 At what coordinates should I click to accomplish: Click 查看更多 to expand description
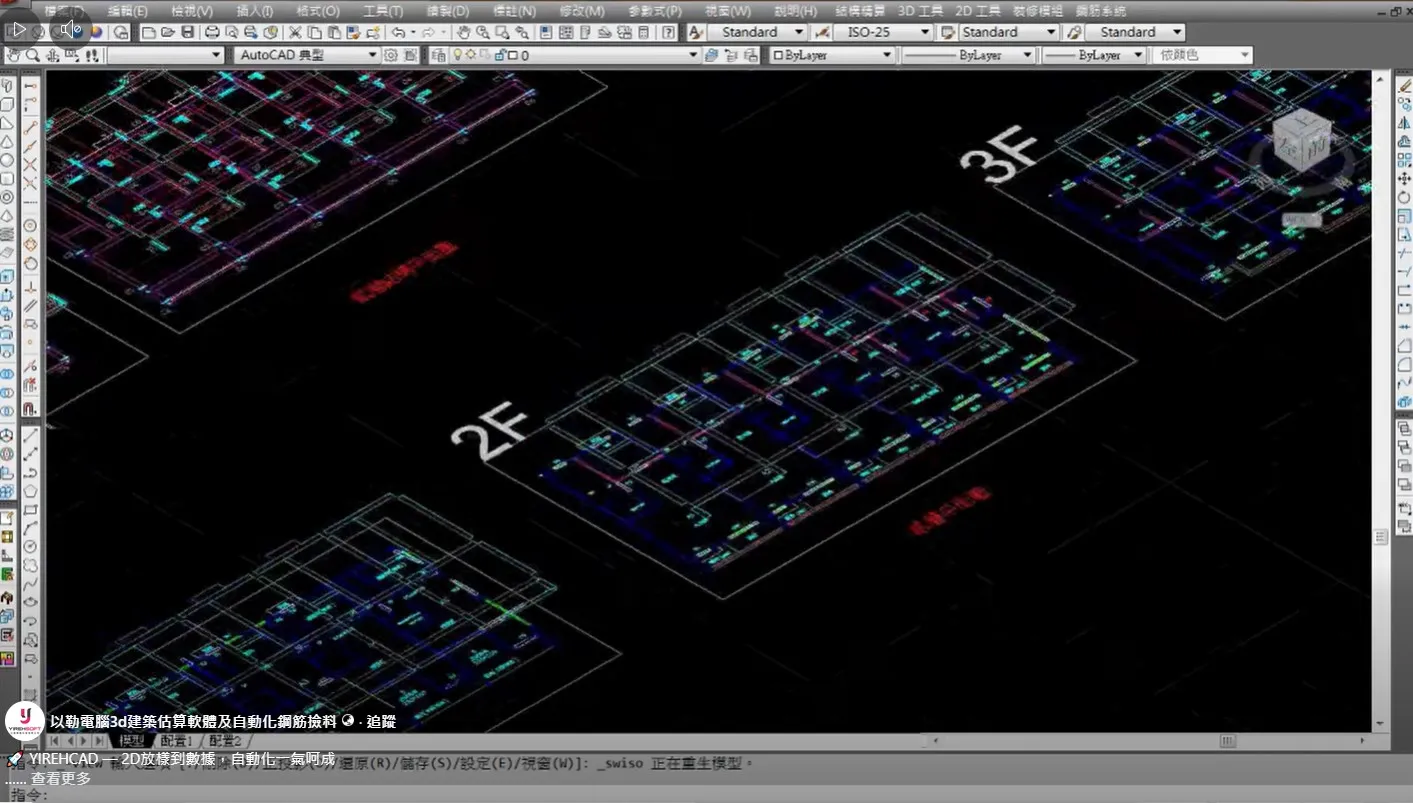pos(61,779)
